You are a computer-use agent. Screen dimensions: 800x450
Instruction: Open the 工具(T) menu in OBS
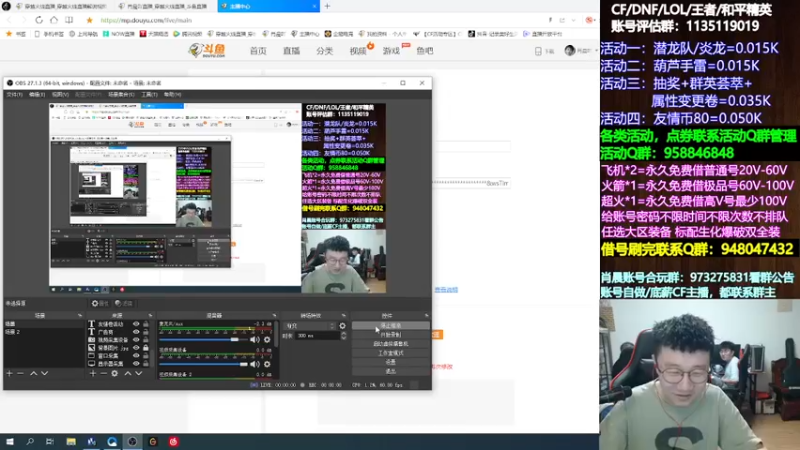(149, 94)
